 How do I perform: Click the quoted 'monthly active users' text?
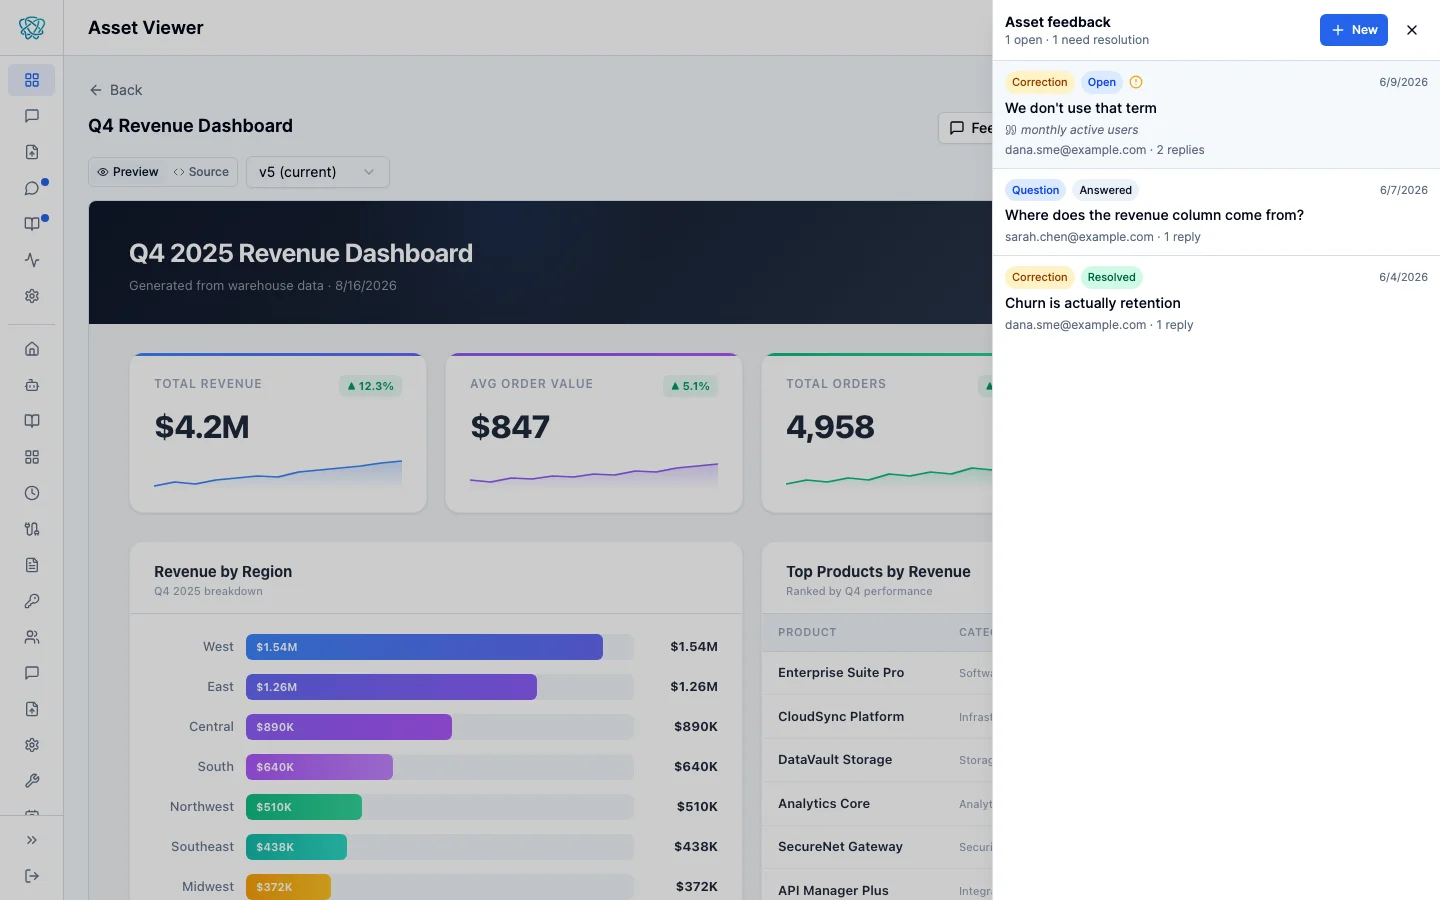pyautogui.click(x=1079, y=130)
